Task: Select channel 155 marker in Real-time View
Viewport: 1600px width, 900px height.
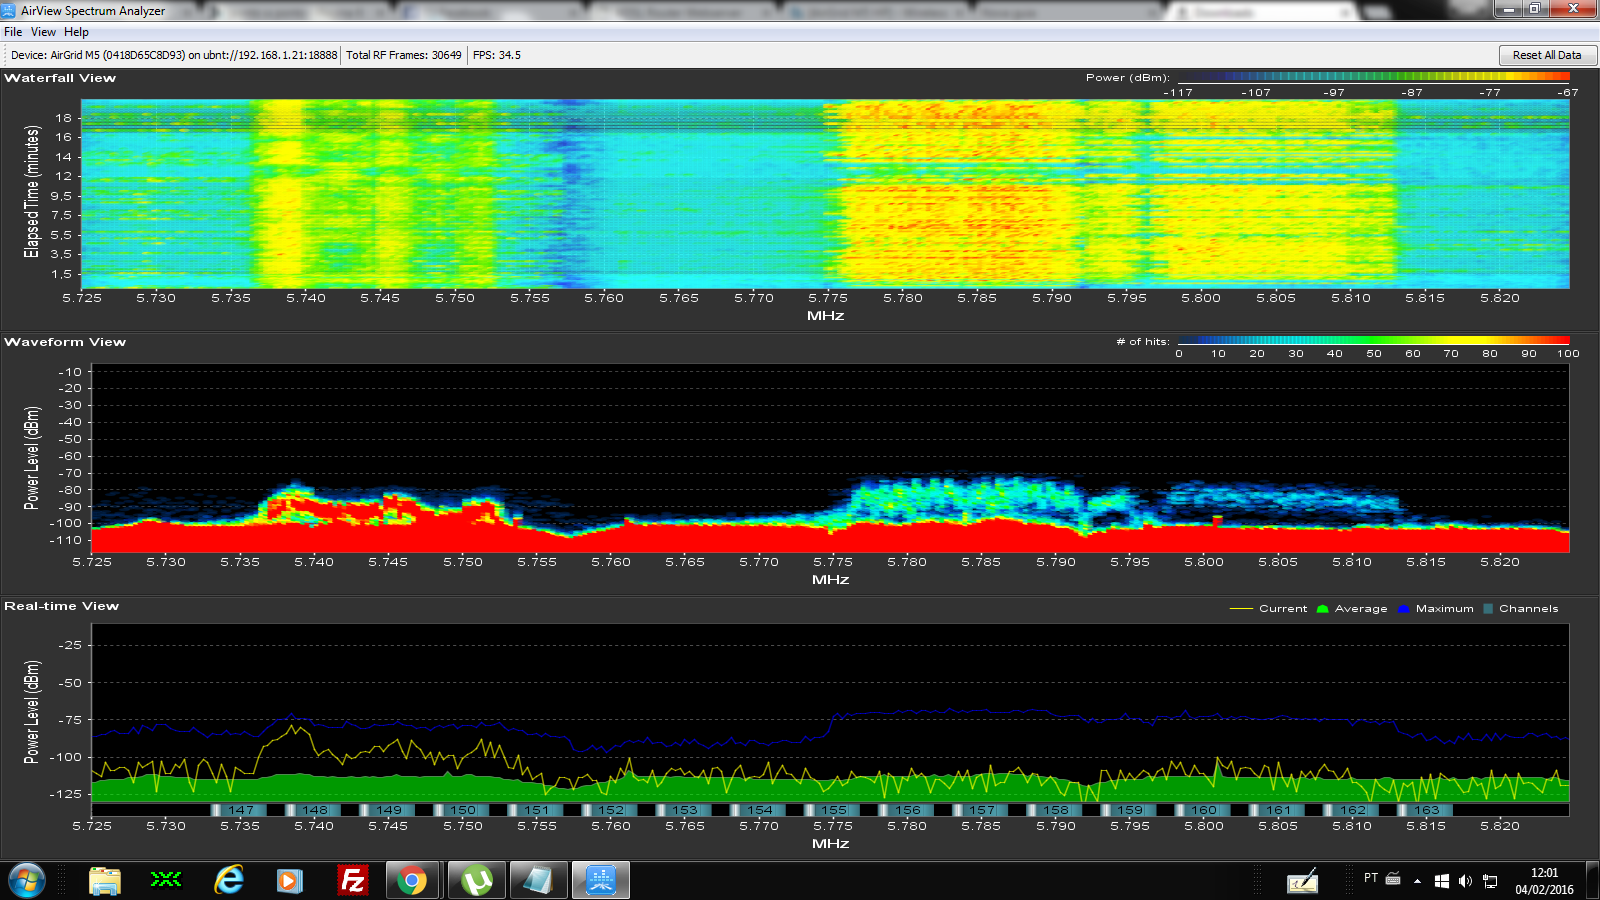Action: point(833,810)
